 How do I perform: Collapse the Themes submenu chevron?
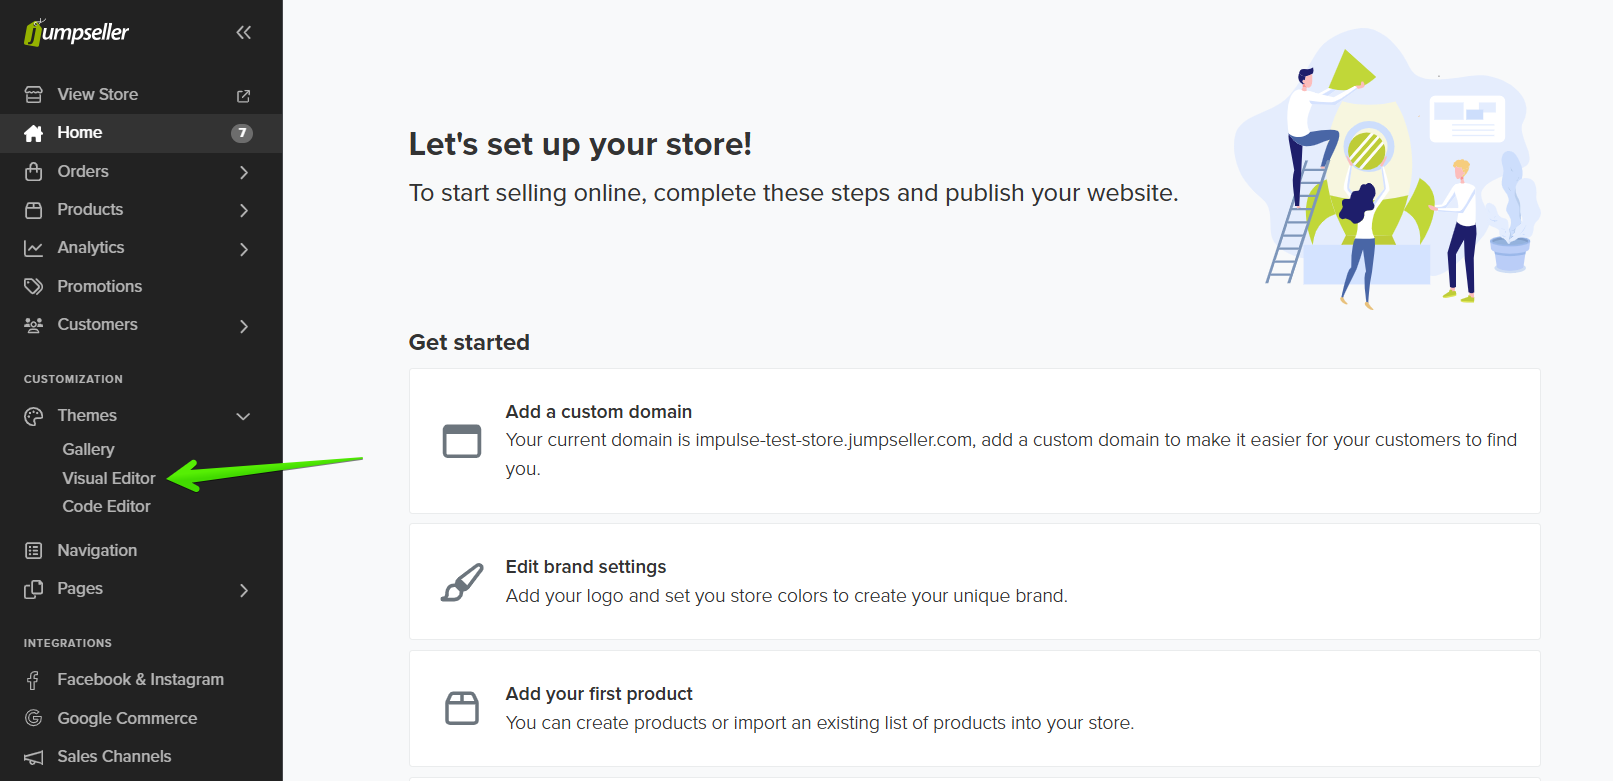(x=243, y=416)
